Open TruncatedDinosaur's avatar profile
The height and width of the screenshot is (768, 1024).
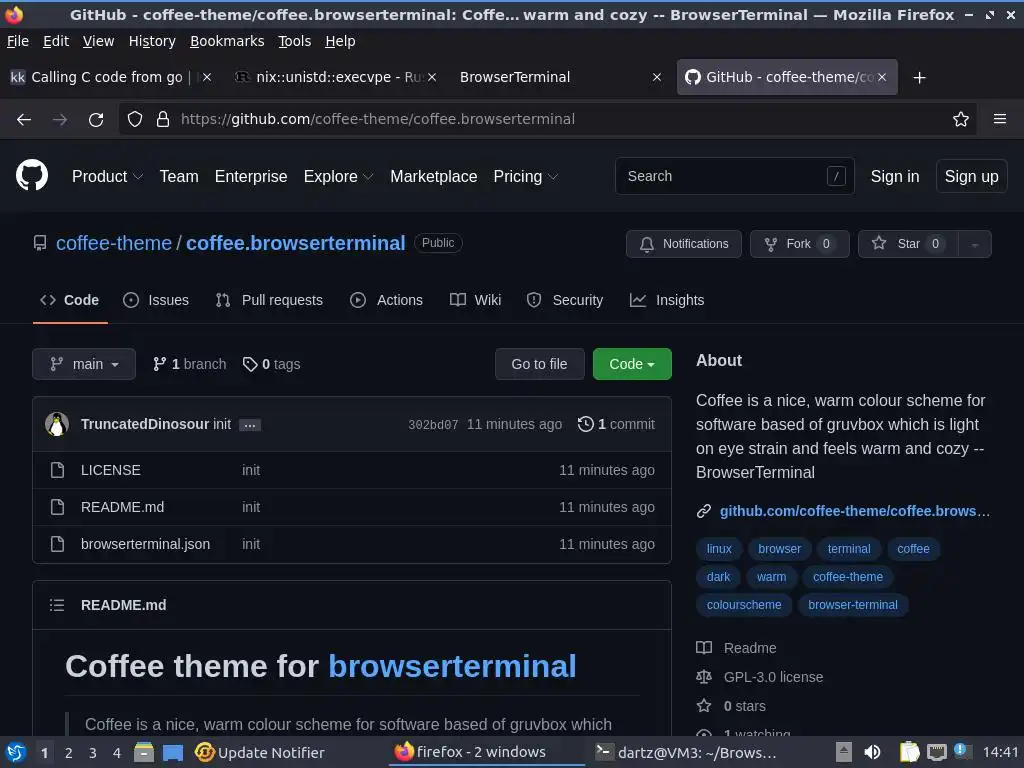[x=57, y=424]
